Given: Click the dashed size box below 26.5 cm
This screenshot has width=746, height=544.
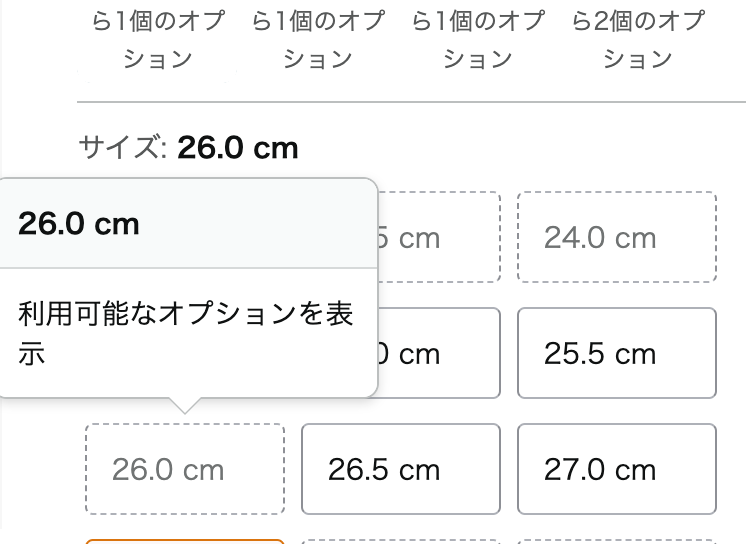Looking at the screenshot, I should 401,542.
